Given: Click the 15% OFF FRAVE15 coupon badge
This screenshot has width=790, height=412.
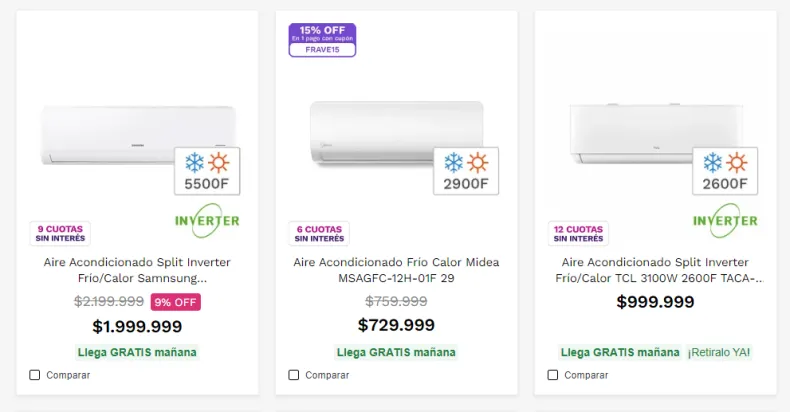Looking at the screenshot, I should coord(322,40).
